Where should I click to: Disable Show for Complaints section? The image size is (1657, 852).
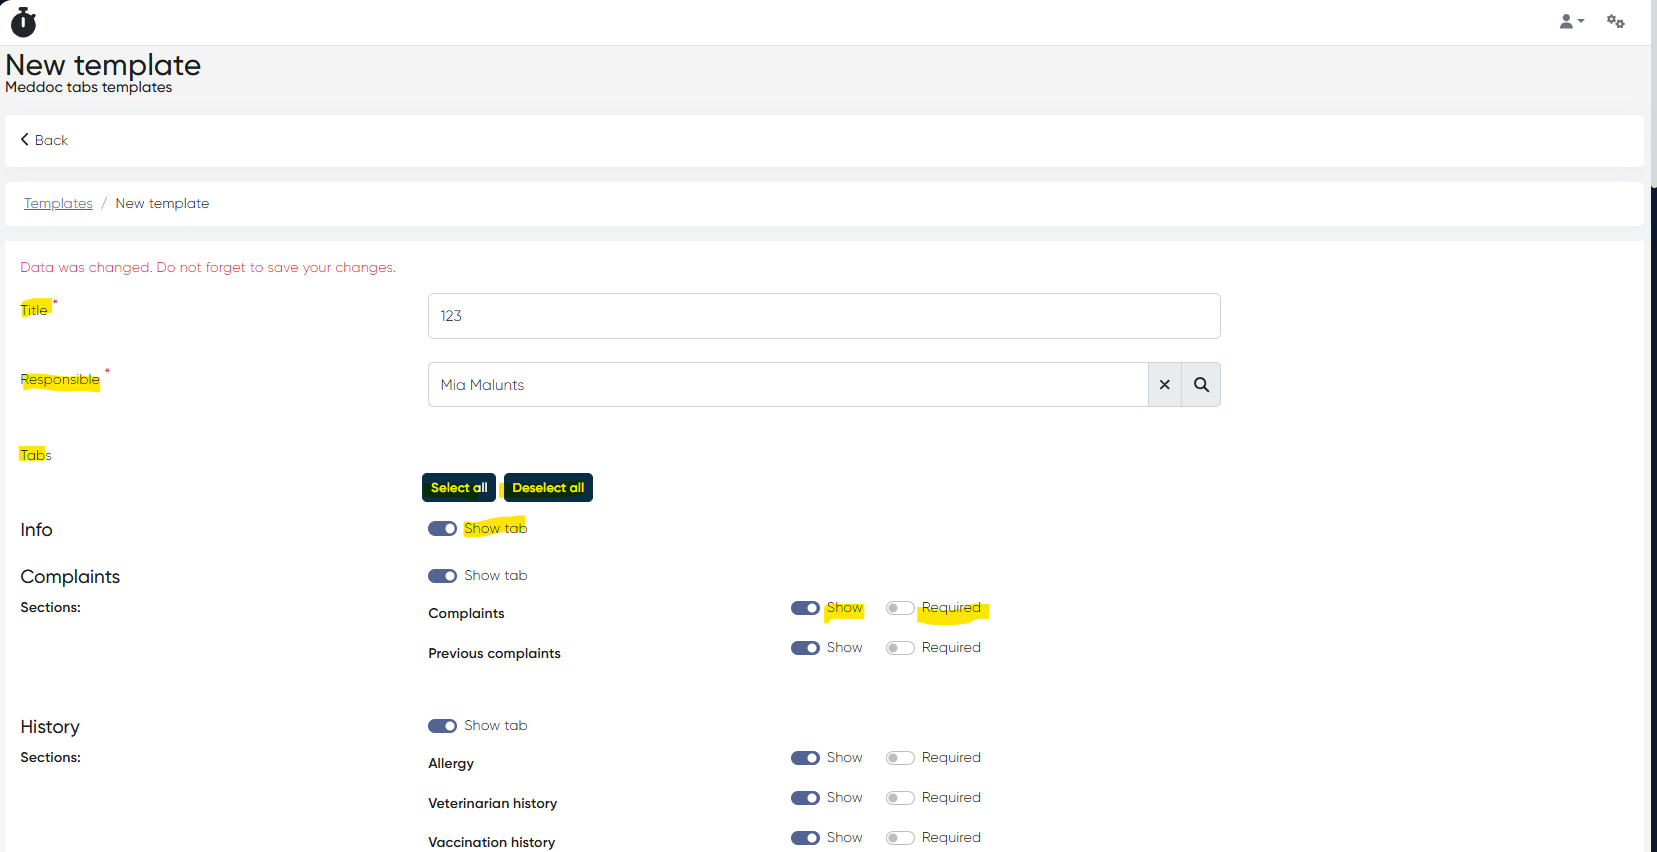click(805, 608)
